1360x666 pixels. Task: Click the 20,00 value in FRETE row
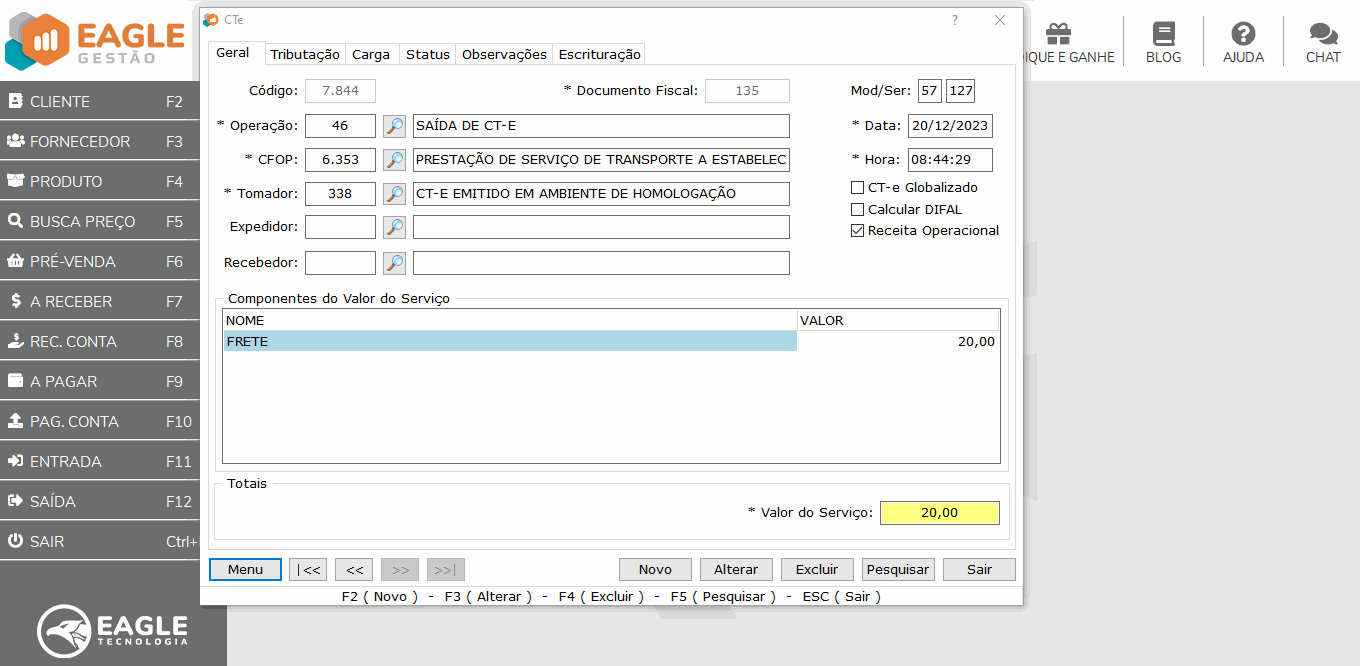coord(976,341)
